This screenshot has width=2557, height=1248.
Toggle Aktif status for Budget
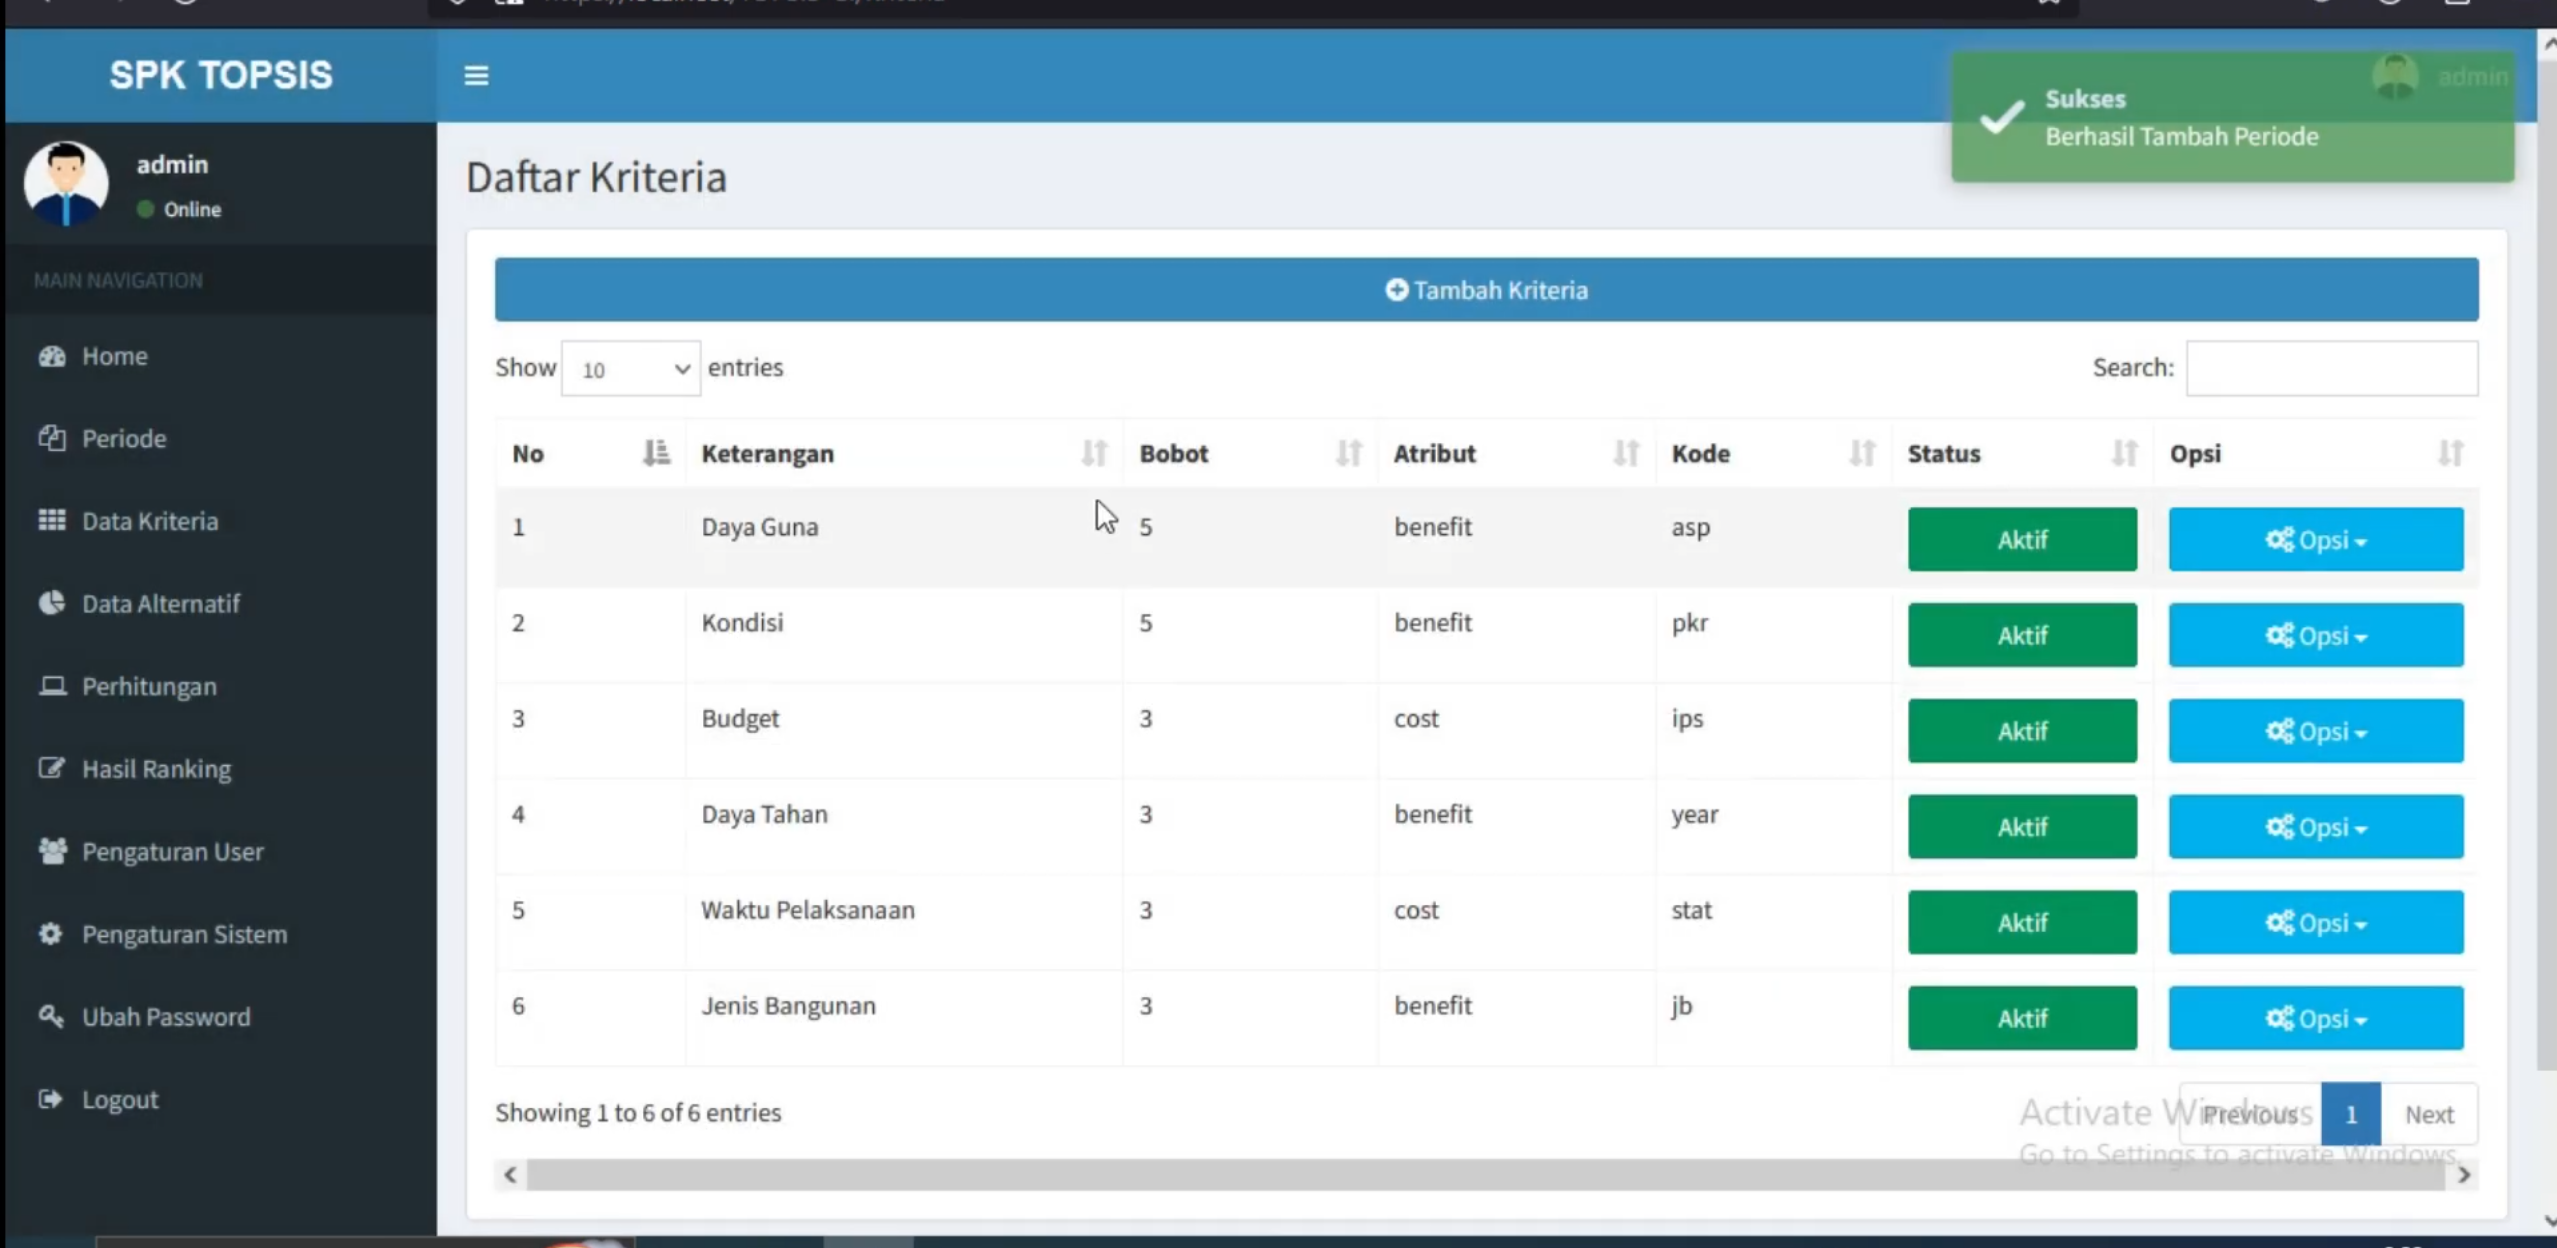[2022, 731]
